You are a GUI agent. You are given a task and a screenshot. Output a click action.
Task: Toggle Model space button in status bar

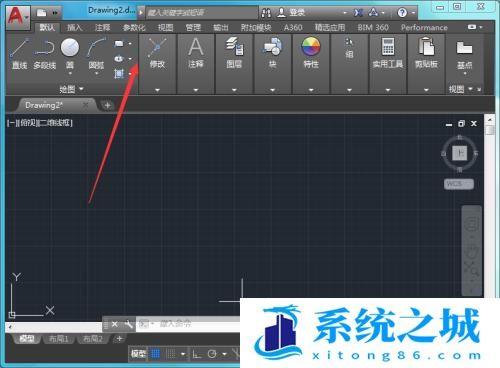(138, 354)
